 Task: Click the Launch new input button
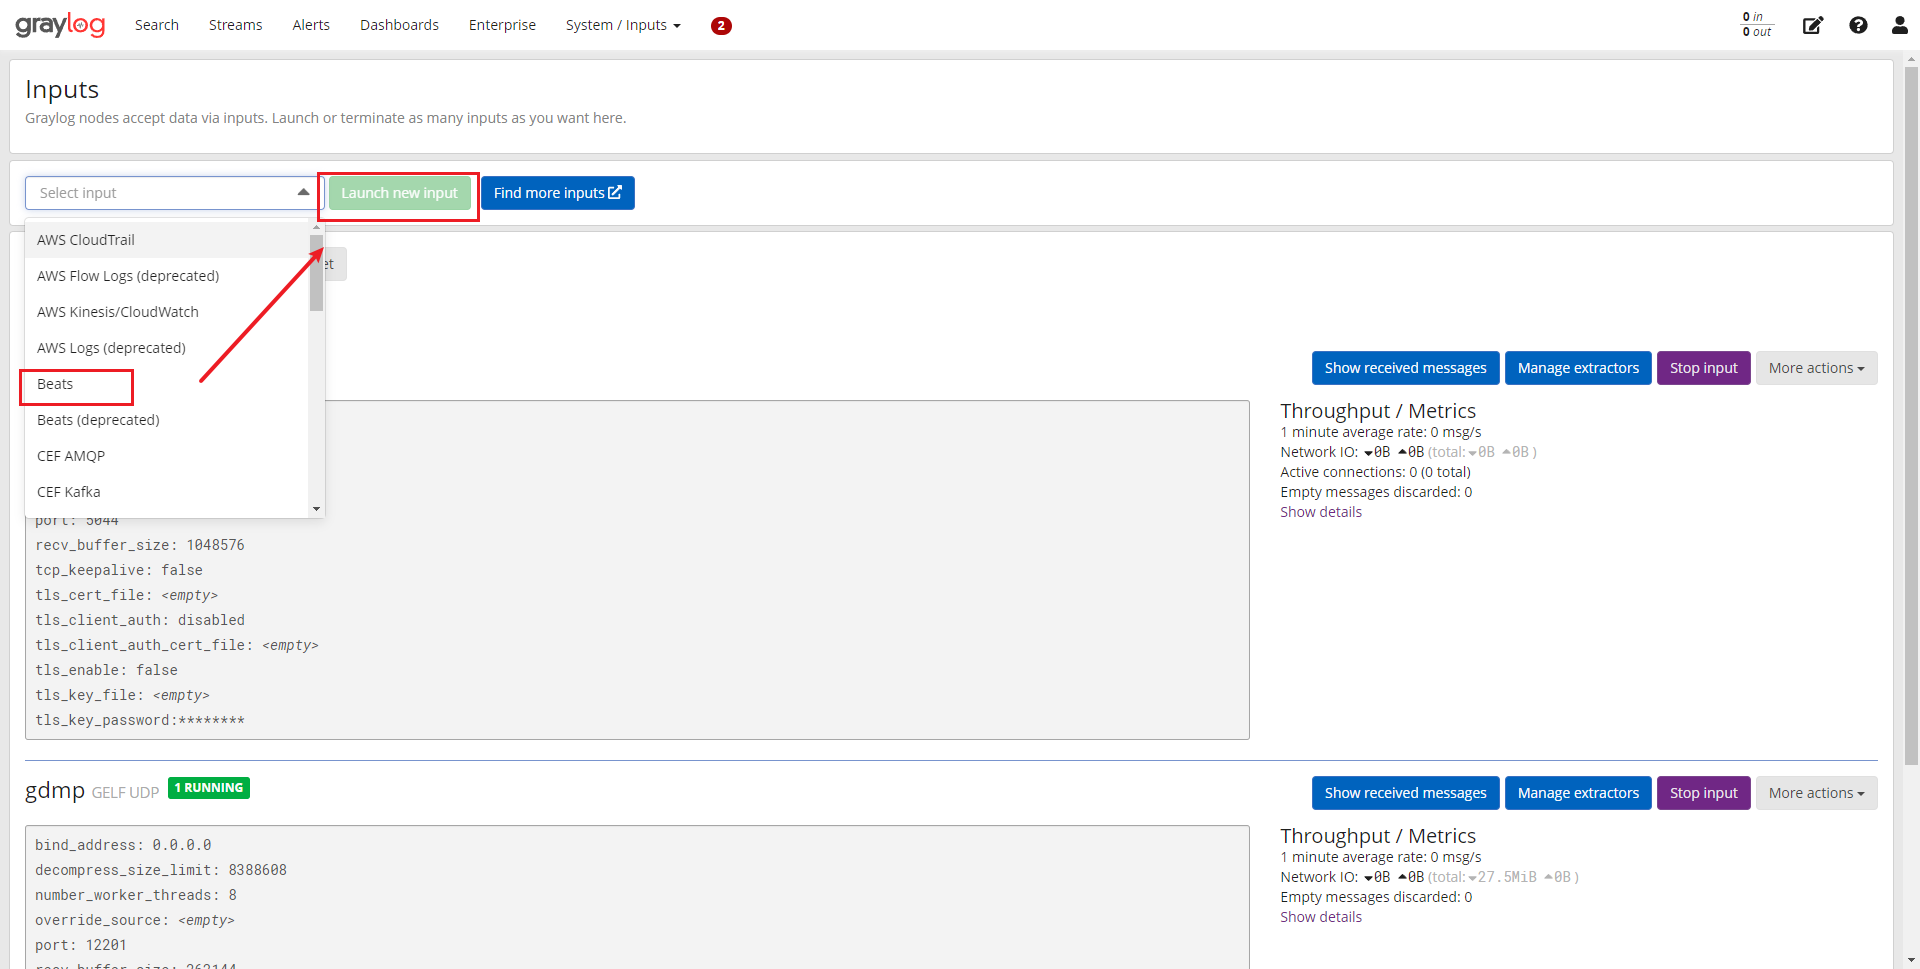coord(398,192)
